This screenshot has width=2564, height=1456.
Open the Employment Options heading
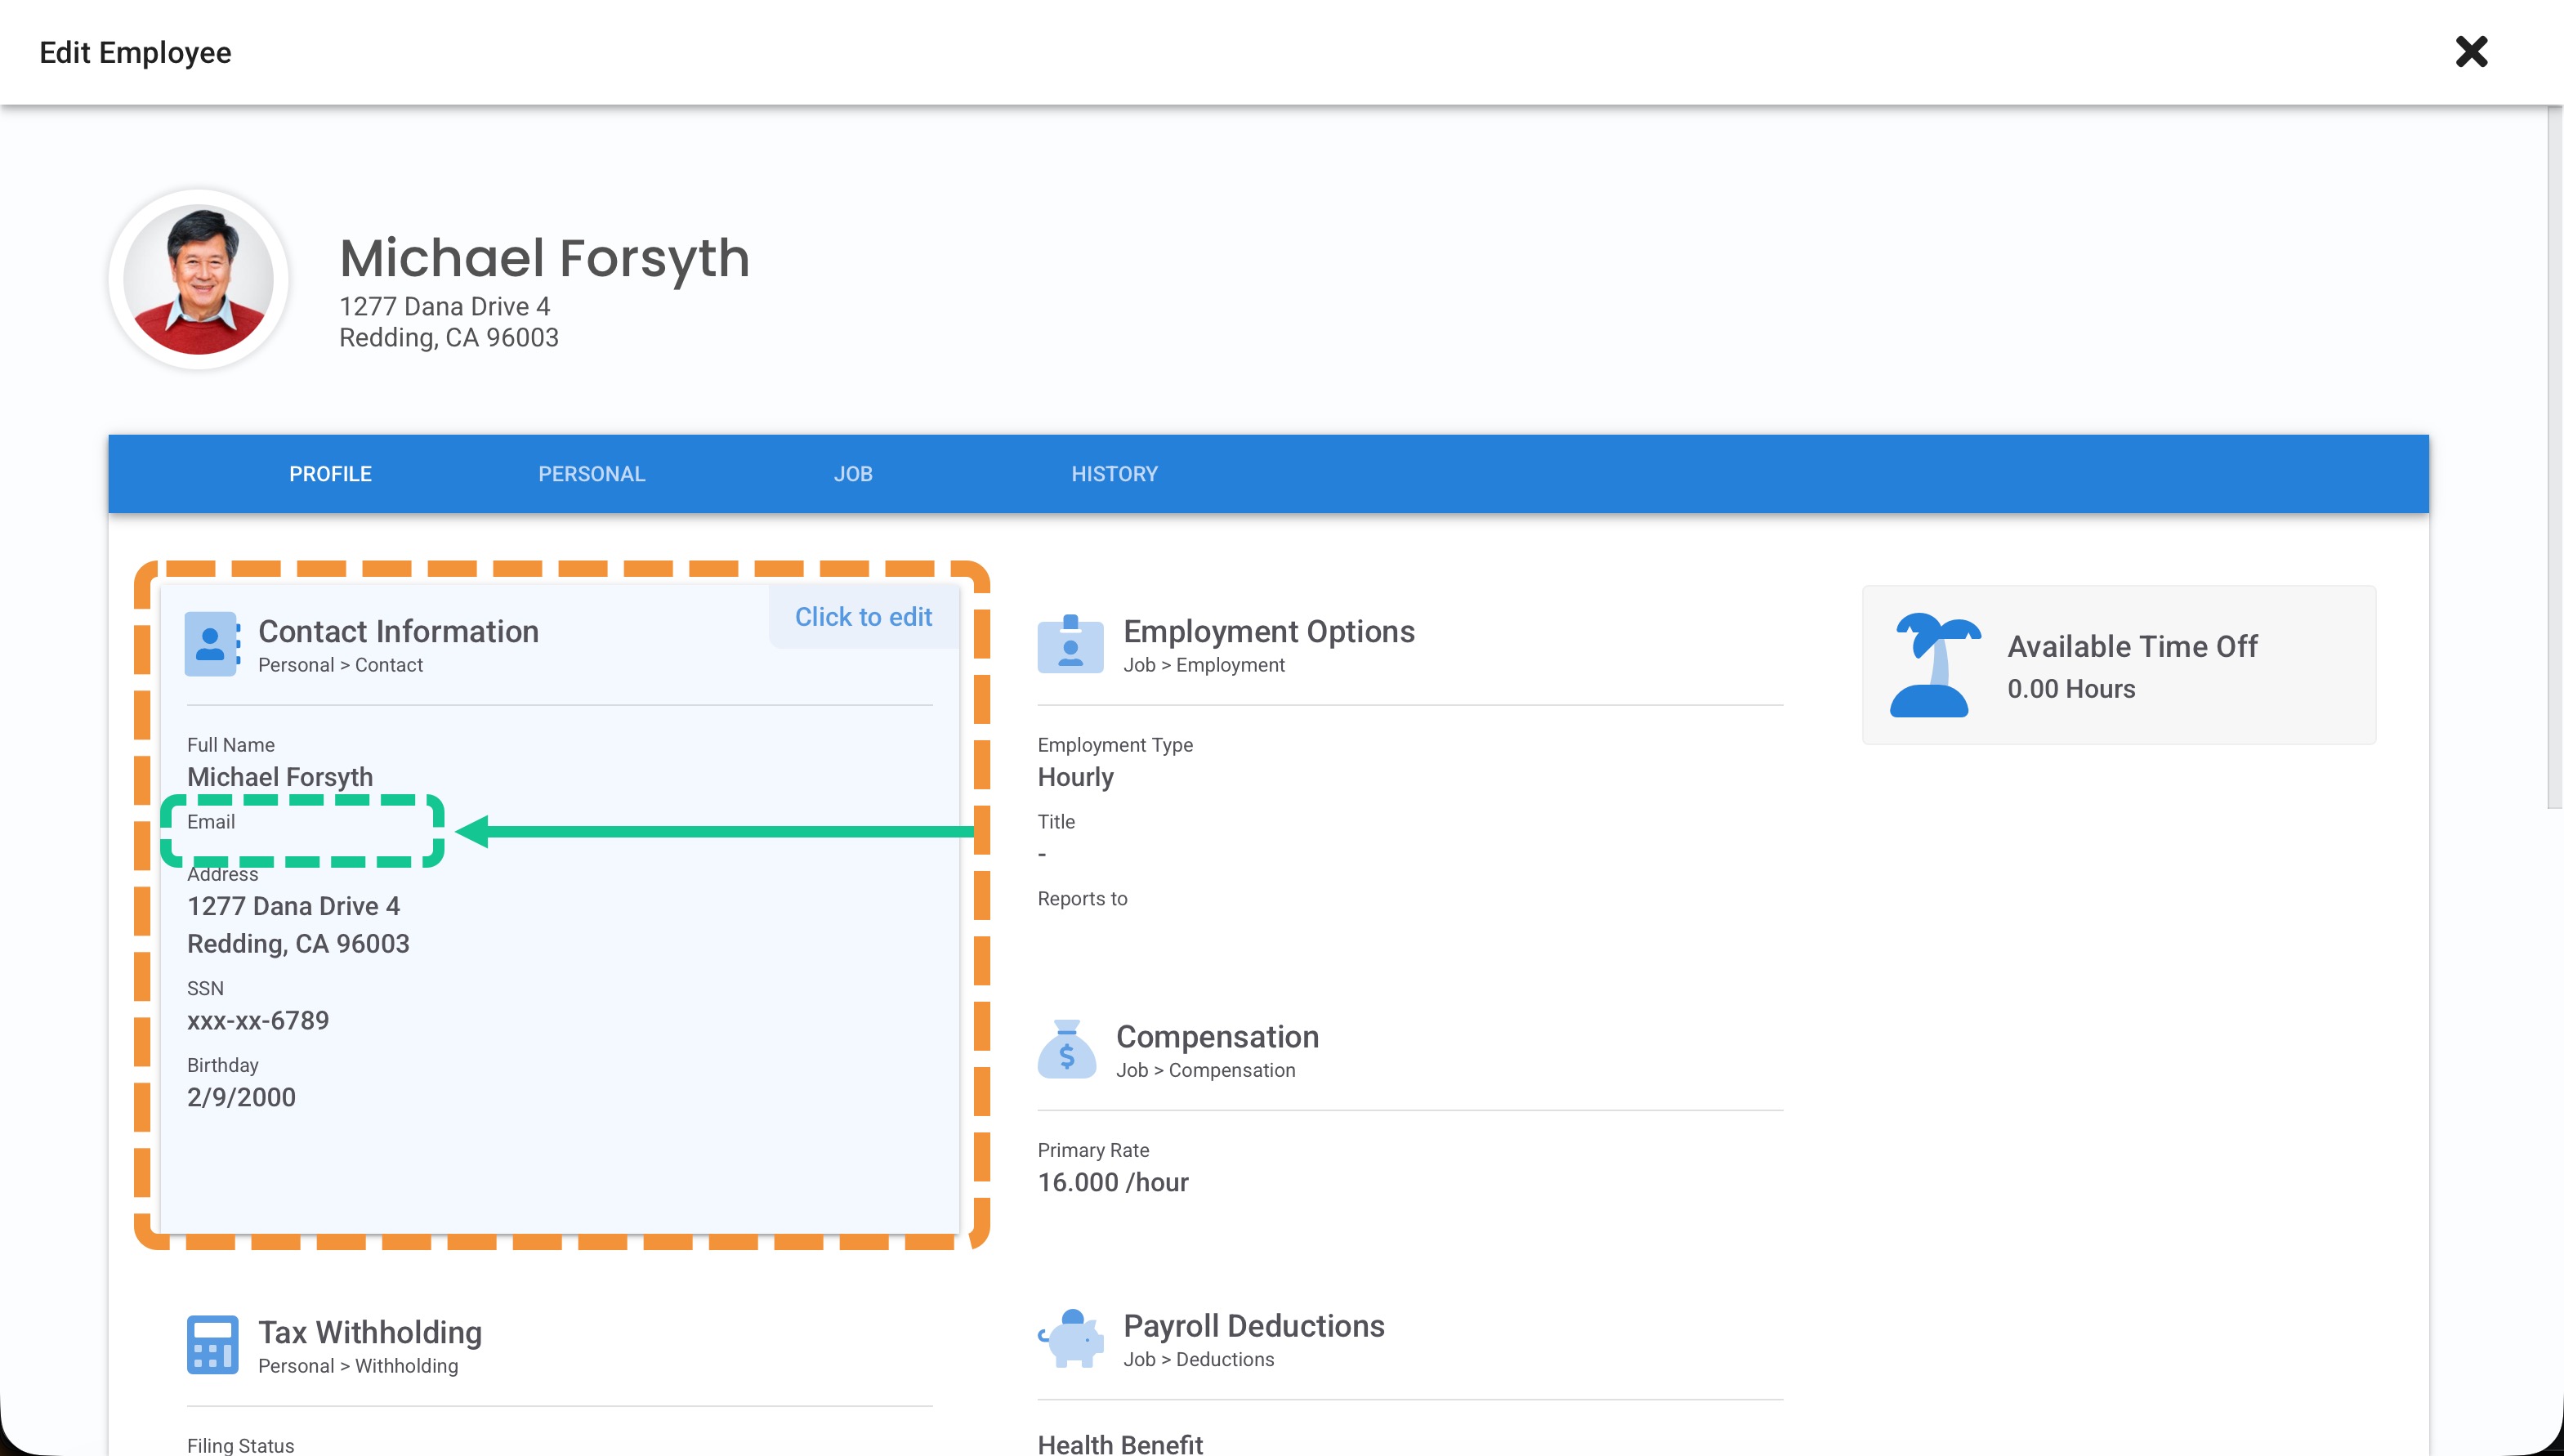coord(1268,631)
